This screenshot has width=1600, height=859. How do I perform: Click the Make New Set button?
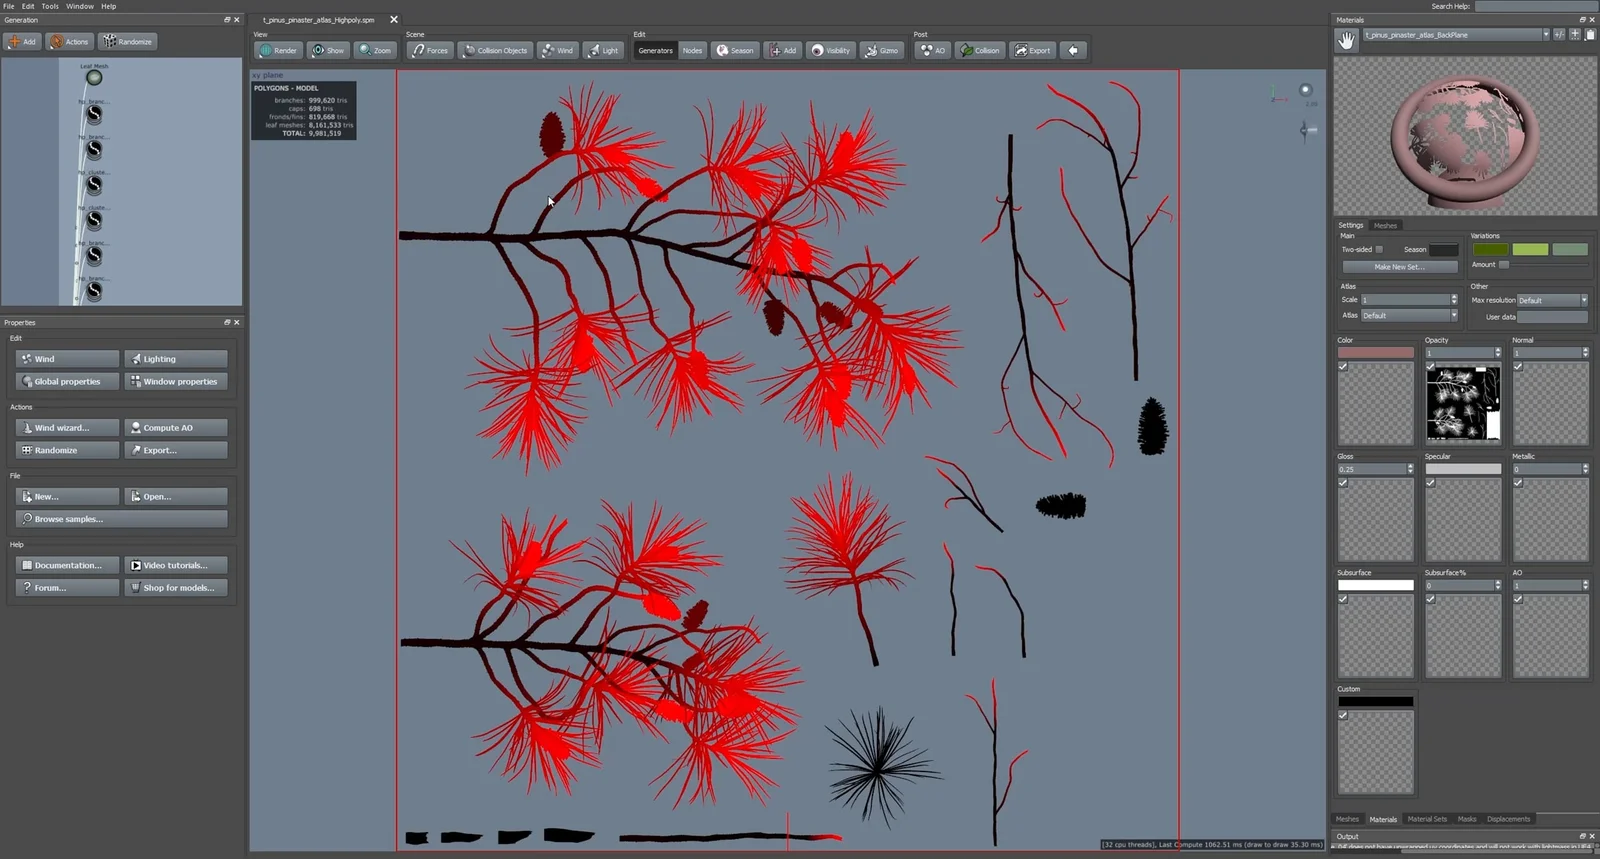click(x=1399, y=267)
